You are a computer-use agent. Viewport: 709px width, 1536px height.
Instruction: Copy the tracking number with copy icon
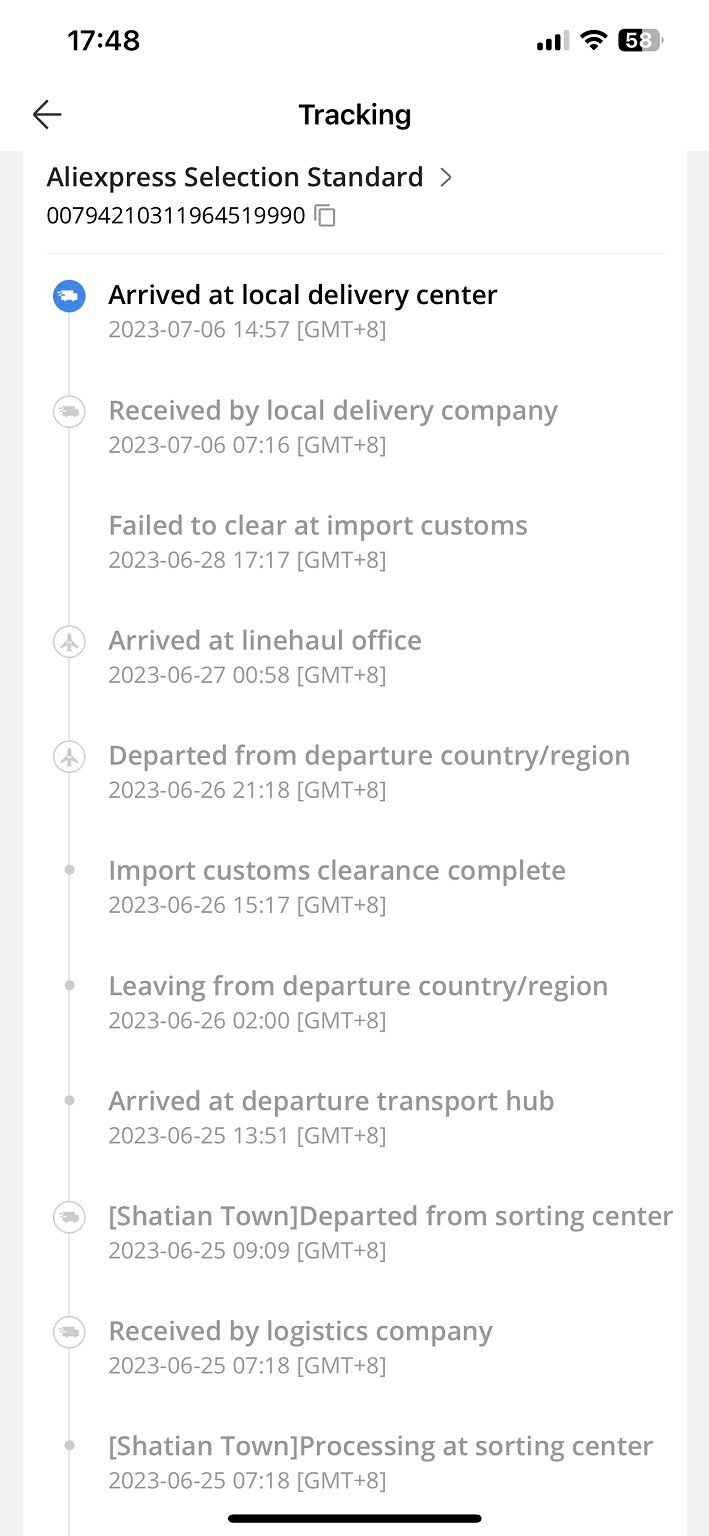325,216
